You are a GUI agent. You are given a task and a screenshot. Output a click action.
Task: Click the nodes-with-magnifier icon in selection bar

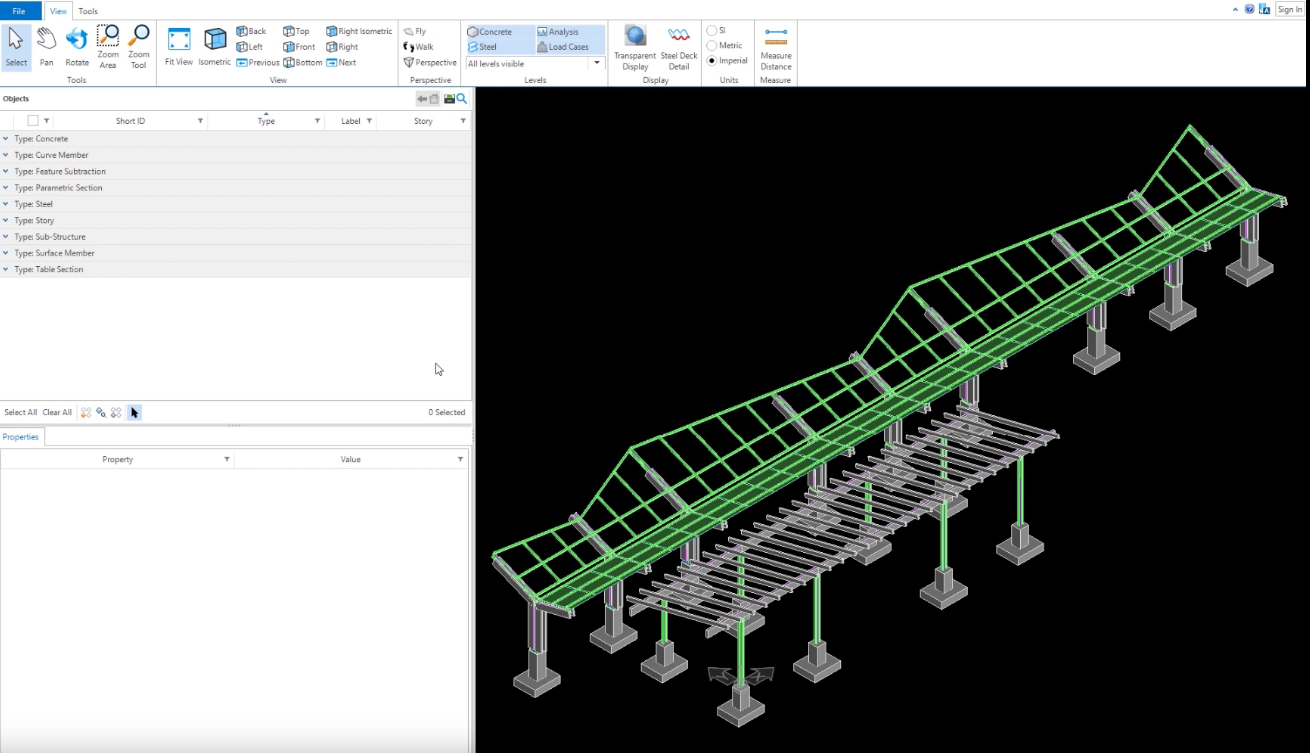pyautogui.click(x=101, y=412)
